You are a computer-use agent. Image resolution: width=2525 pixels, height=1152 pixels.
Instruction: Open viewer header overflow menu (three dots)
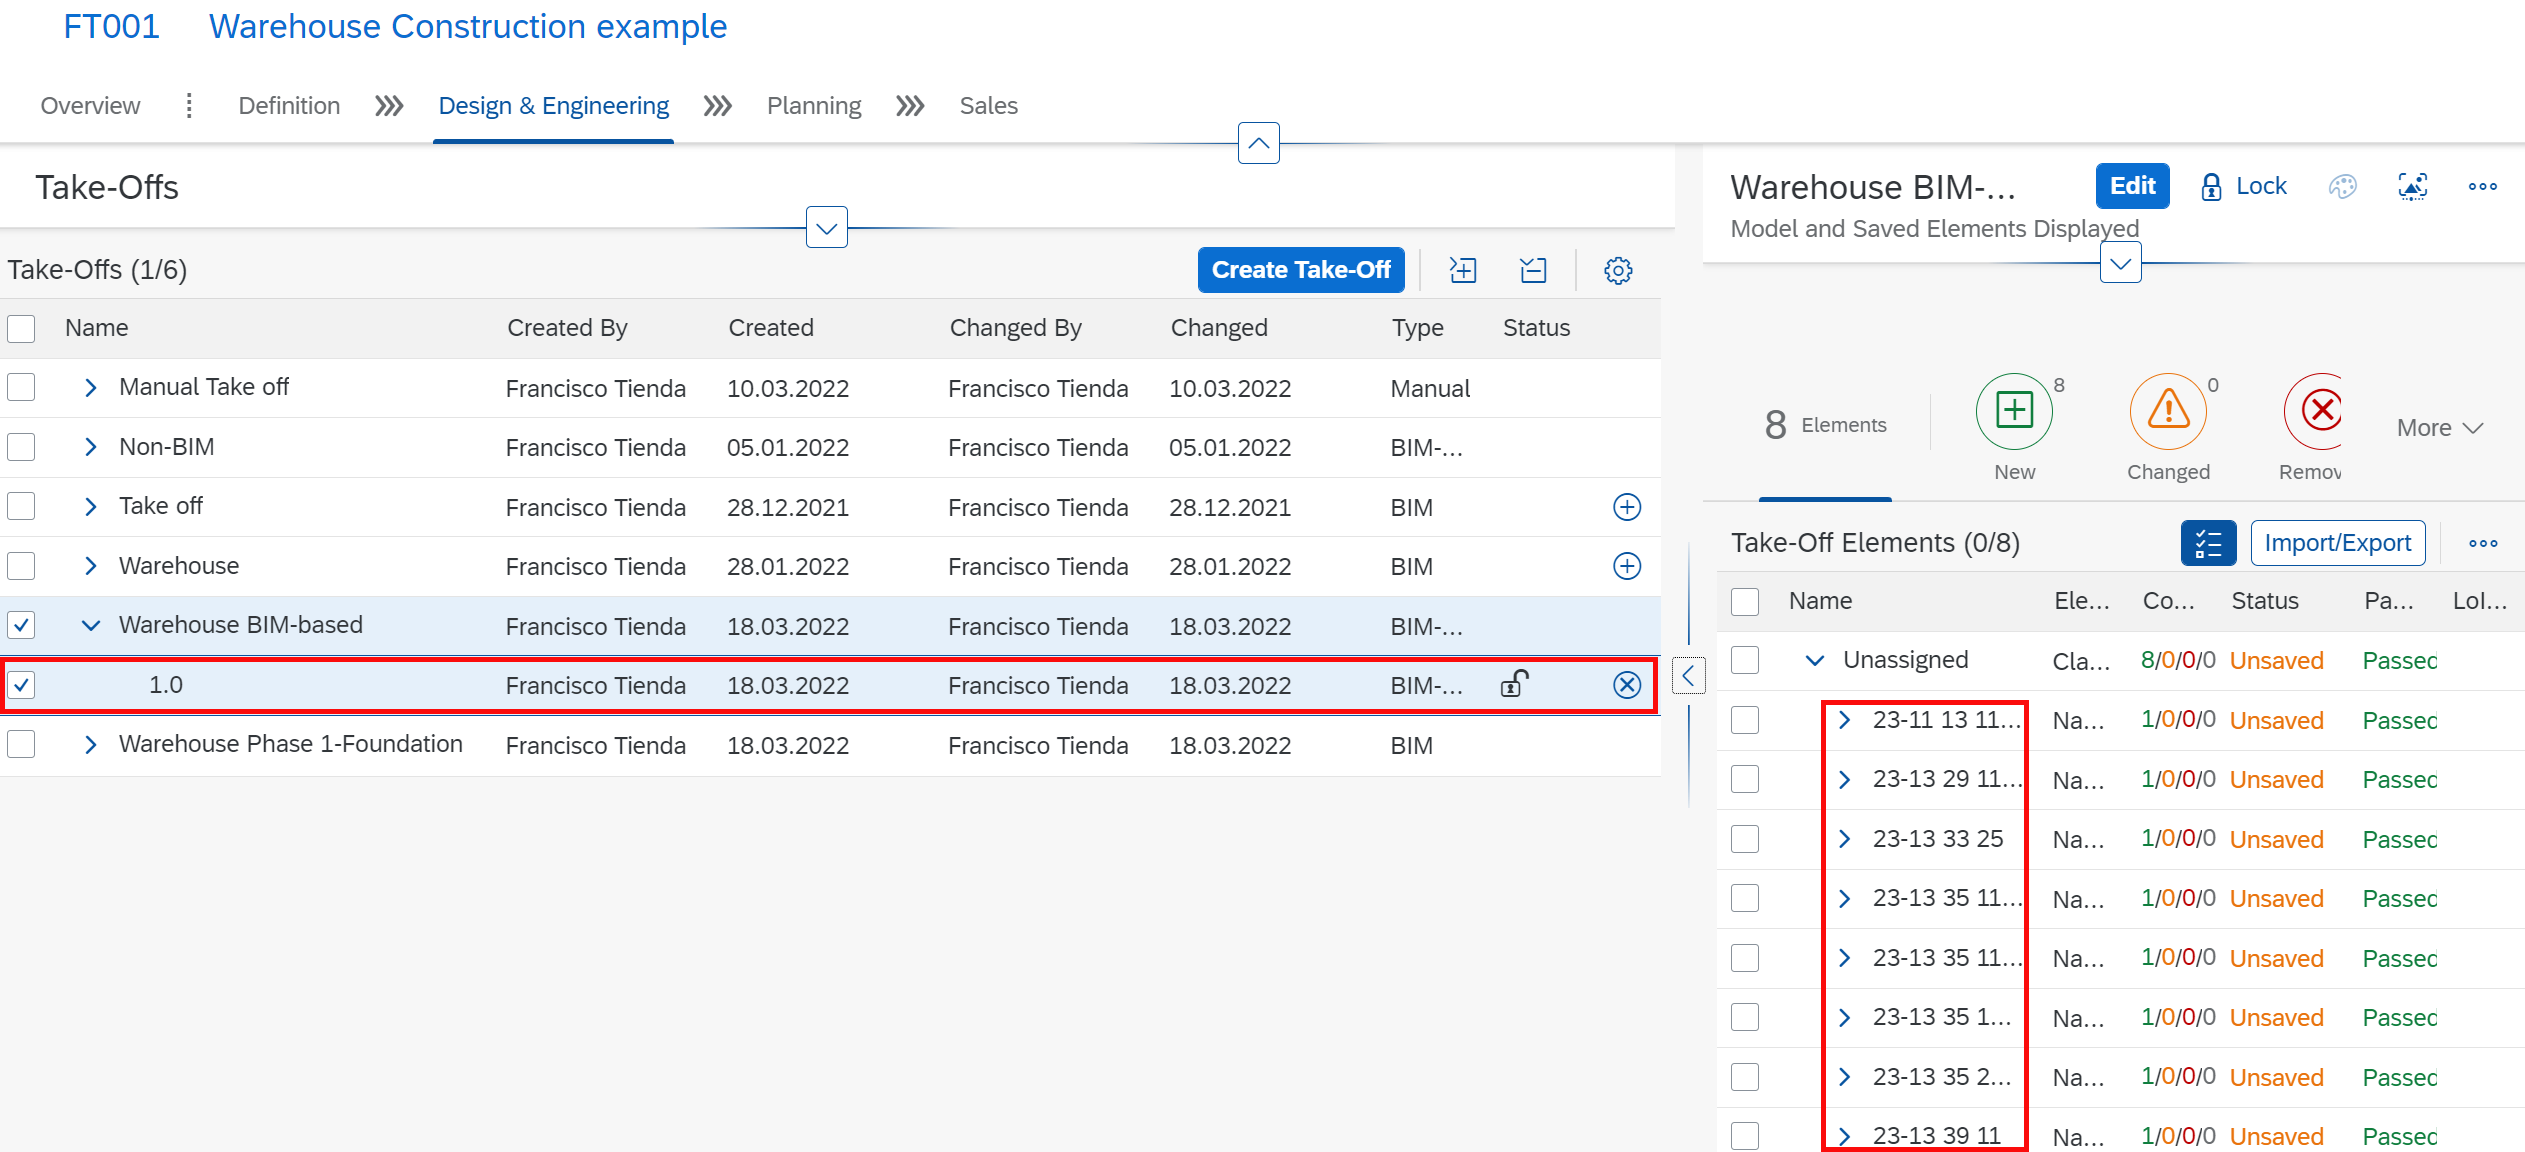2482,186
